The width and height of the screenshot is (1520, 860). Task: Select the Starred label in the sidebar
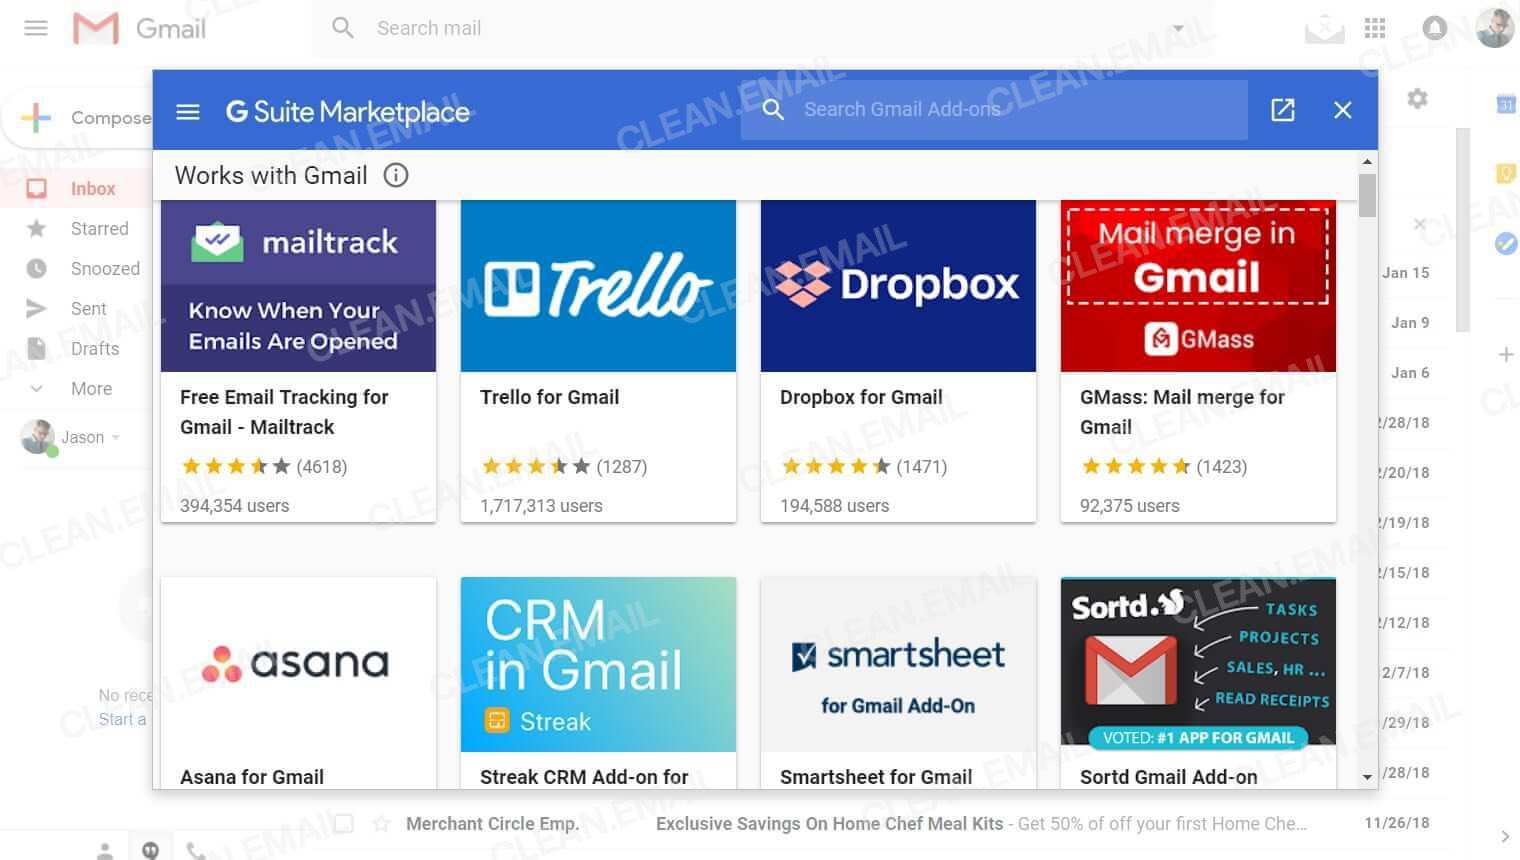[x=98, y=228]
